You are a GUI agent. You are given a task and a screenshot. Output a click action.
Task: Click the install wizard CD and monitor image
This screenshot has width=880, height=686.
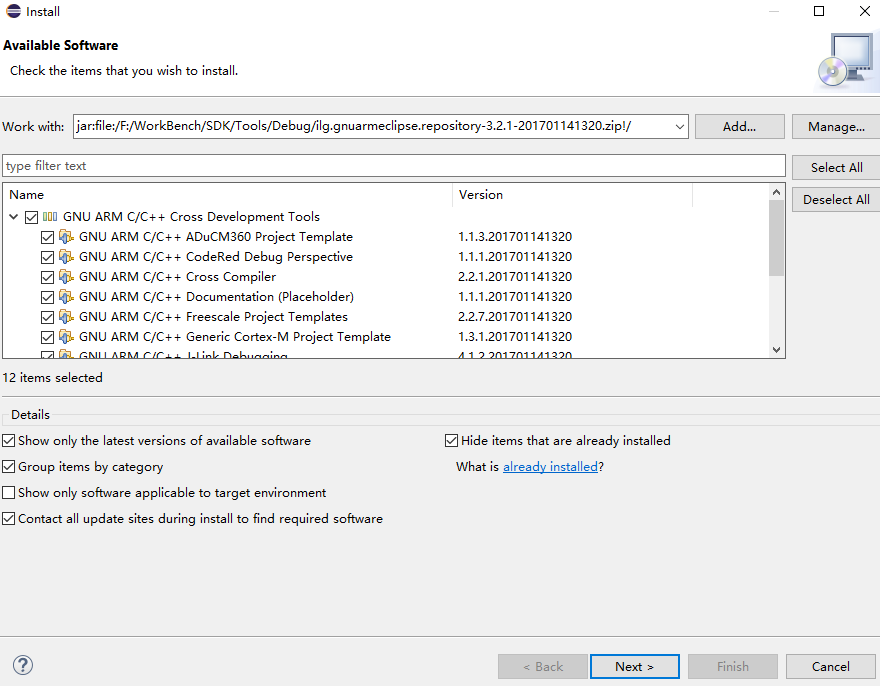coord(847,61)
